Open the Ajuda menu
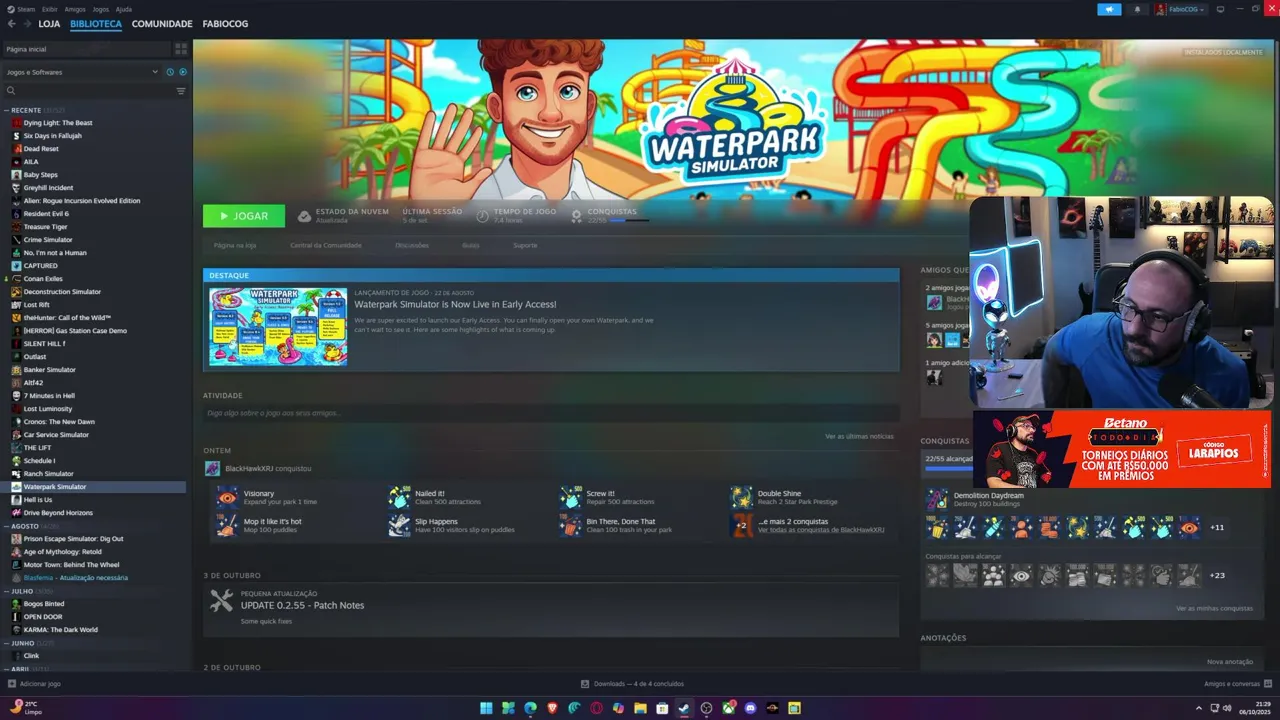1280x720 pixels. pyautogui.click(x=123, y=9)
